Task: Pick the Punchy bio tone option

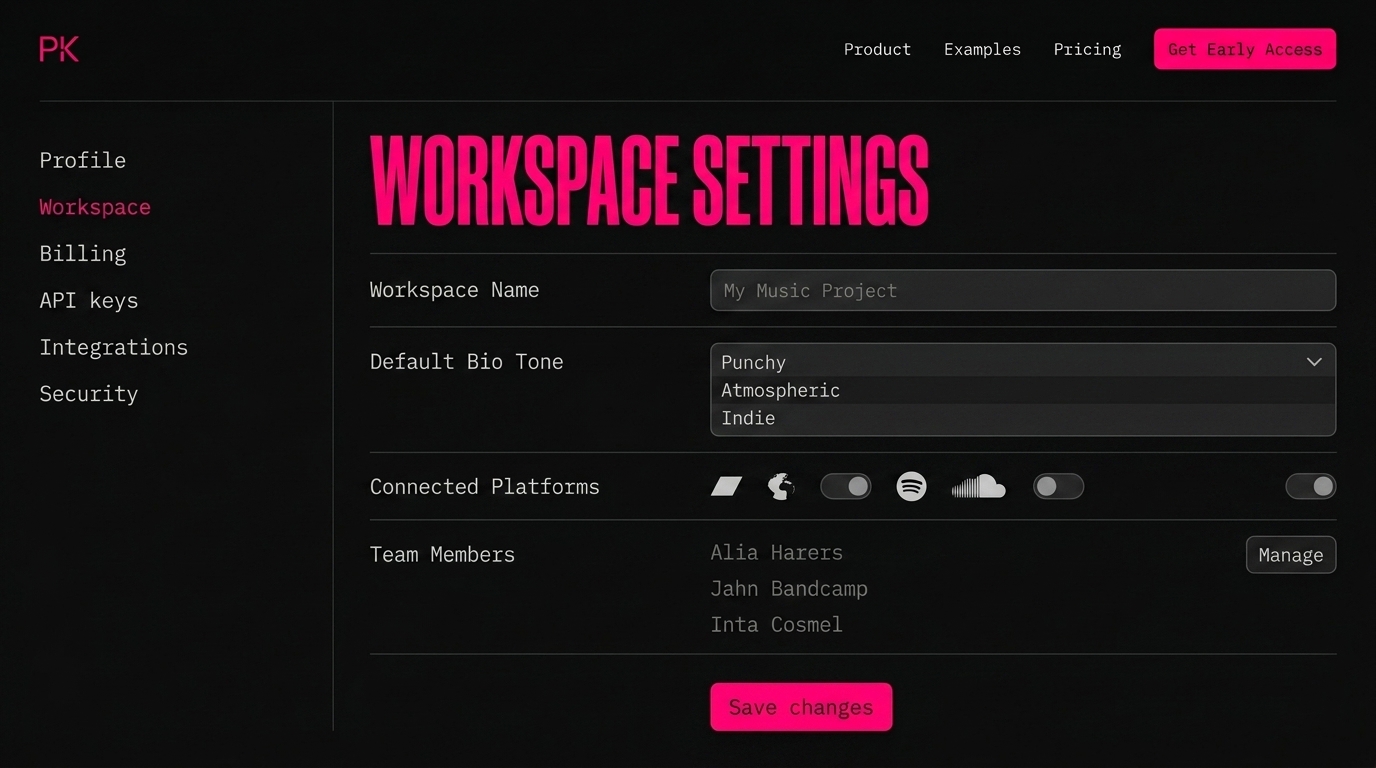Action: tap(754, 362)
